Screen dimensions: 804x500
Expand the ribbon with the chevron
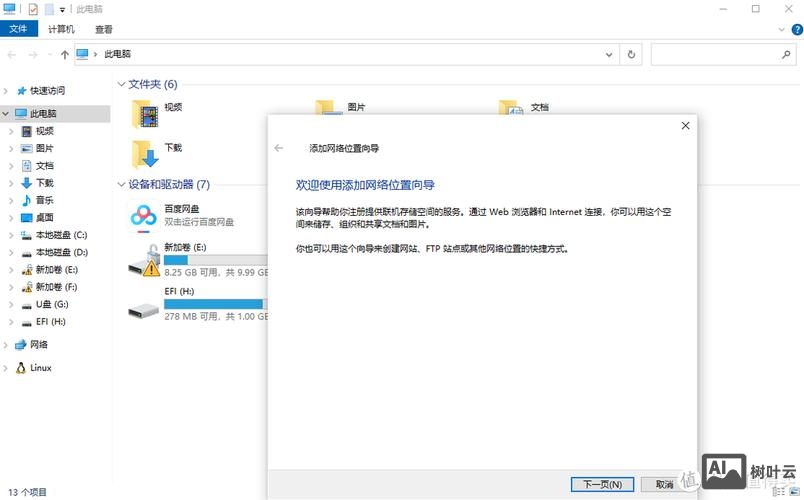coord(781,30)
